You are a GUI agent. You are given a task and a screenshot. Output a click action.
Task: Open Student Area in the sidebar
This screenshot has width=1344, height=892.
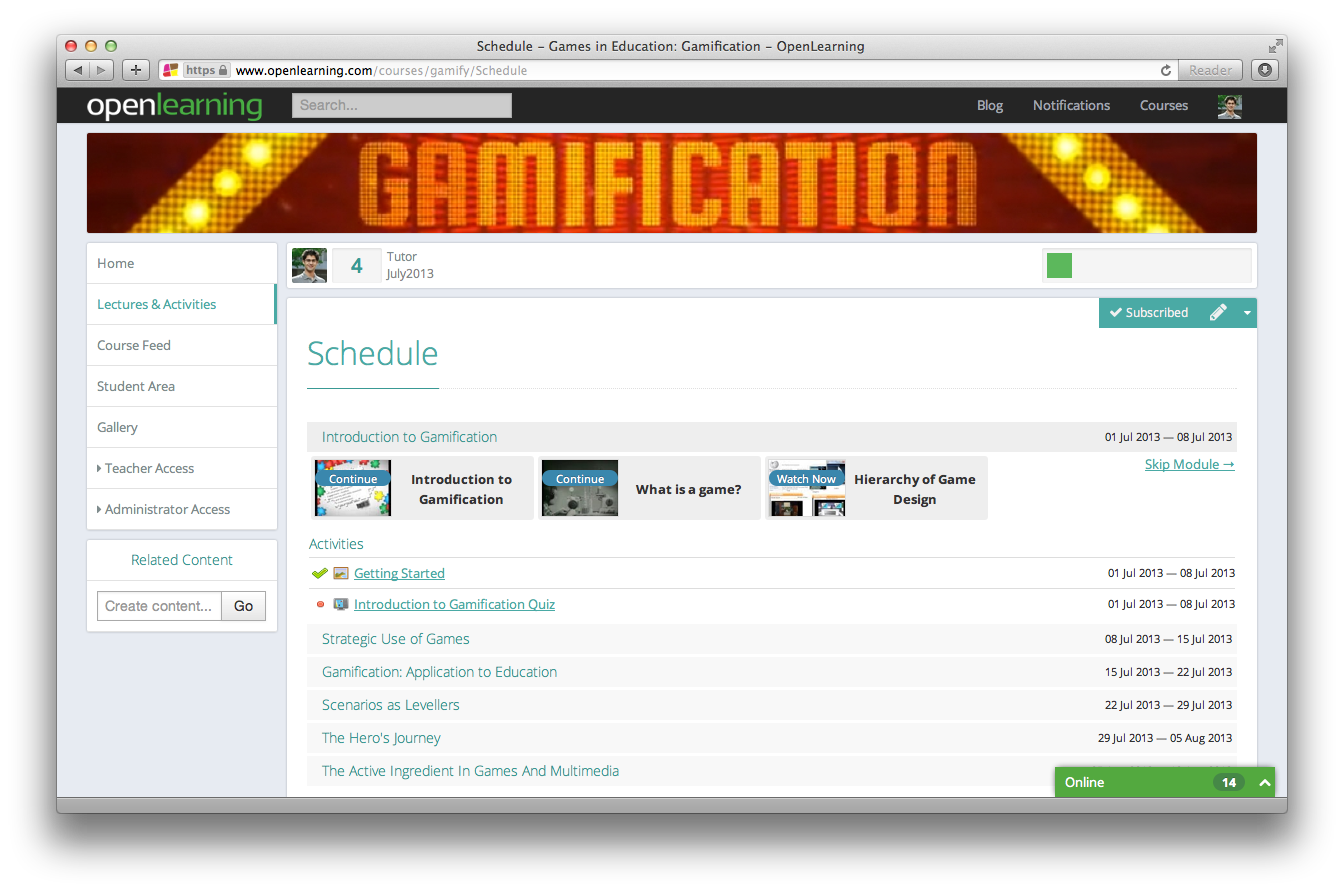tap(182, 386)
